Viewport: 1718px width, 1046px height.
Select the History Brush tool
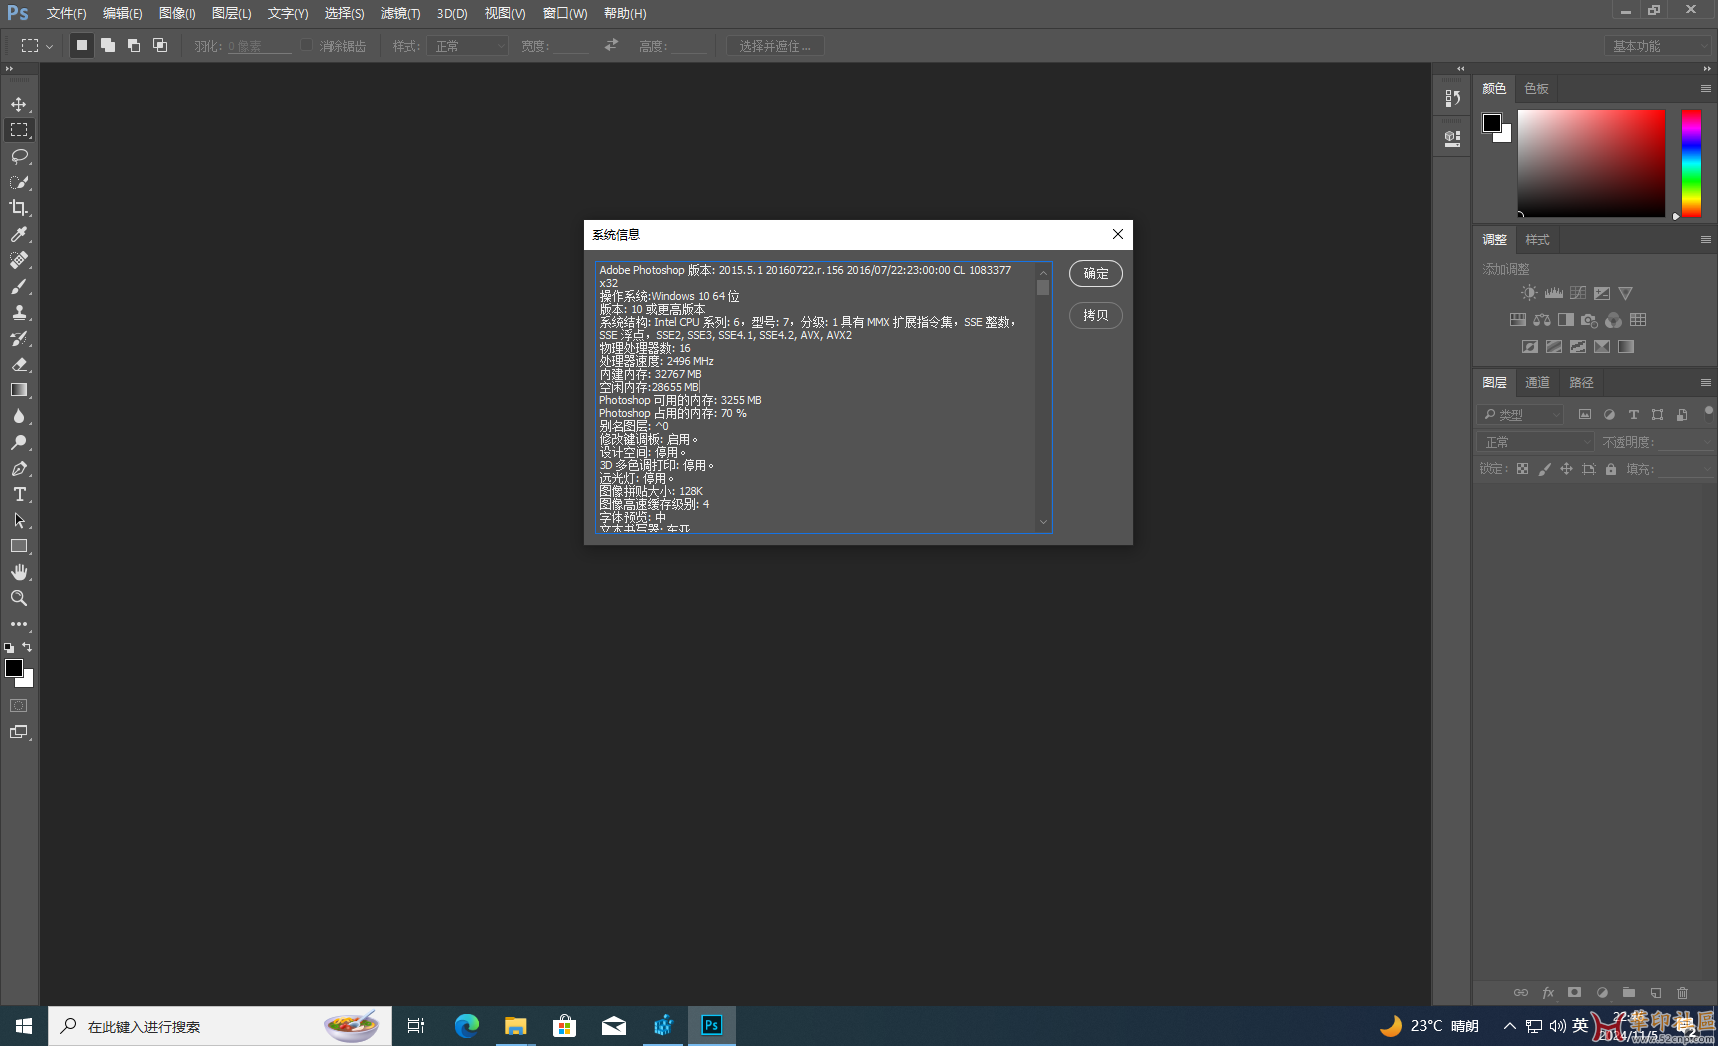pos(19,338)
